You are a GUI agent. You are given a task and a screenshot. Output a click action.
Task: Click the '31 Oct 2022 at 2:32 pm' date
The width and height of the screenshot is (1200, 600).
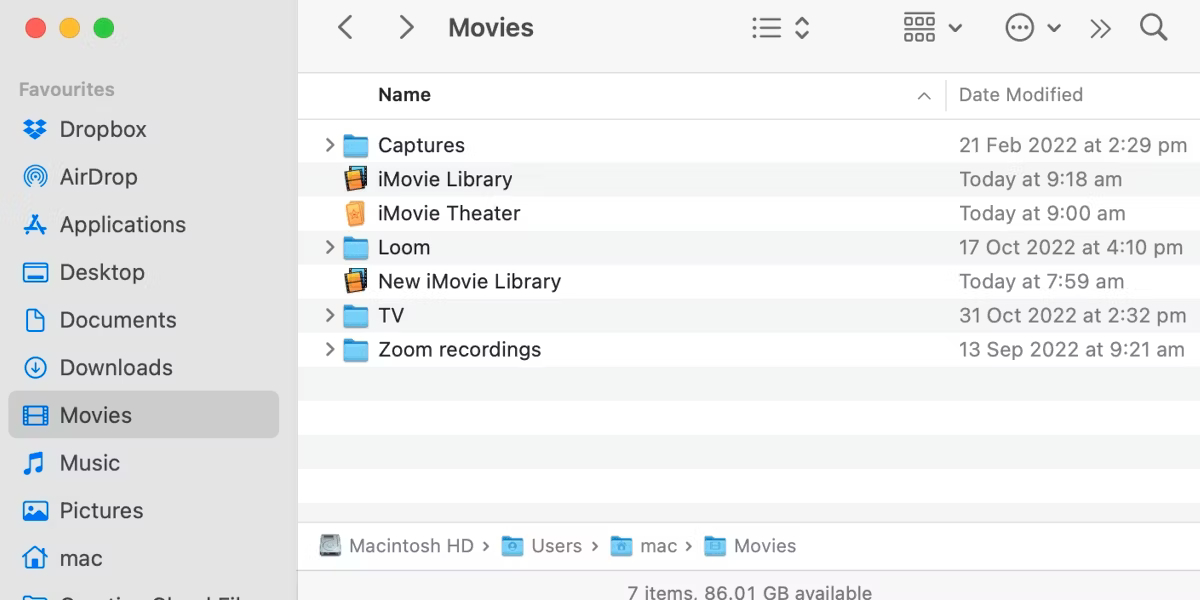pyautogui.click(x=1073, y=315)
